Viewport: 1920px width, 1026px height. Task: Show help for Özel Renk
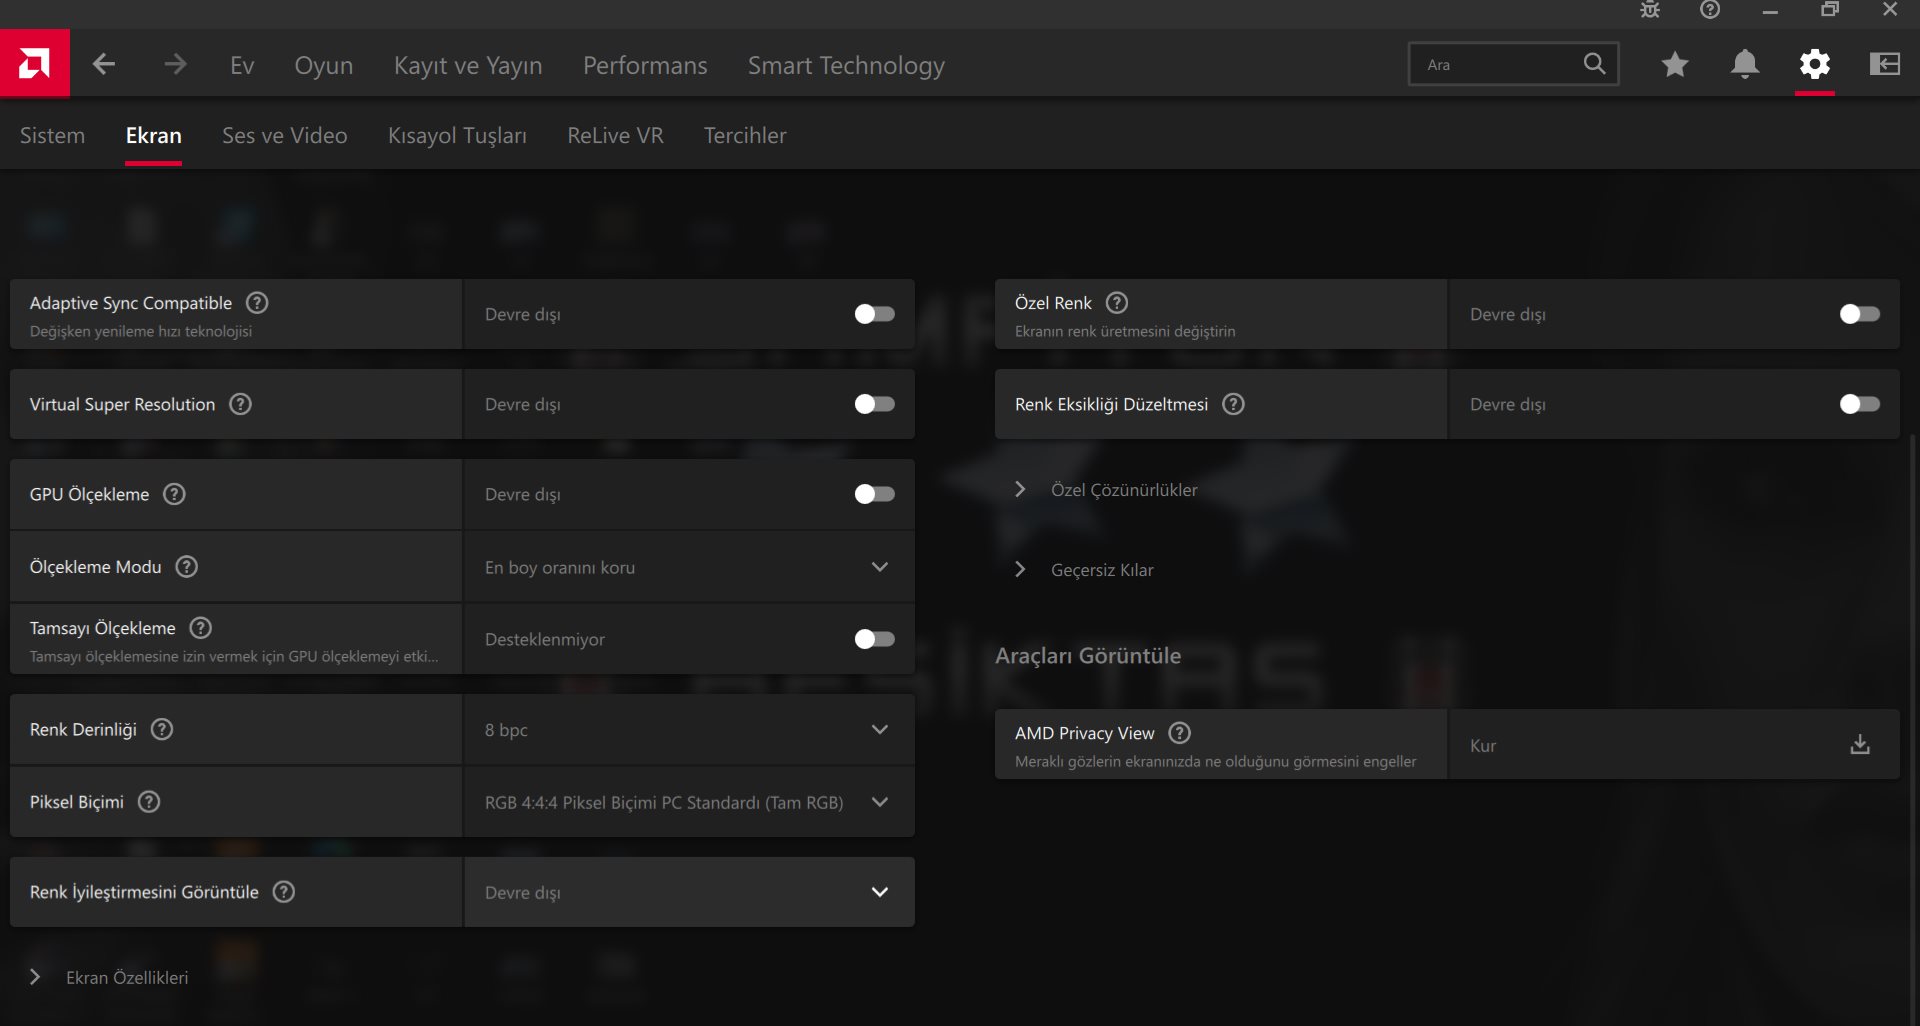1117,303
